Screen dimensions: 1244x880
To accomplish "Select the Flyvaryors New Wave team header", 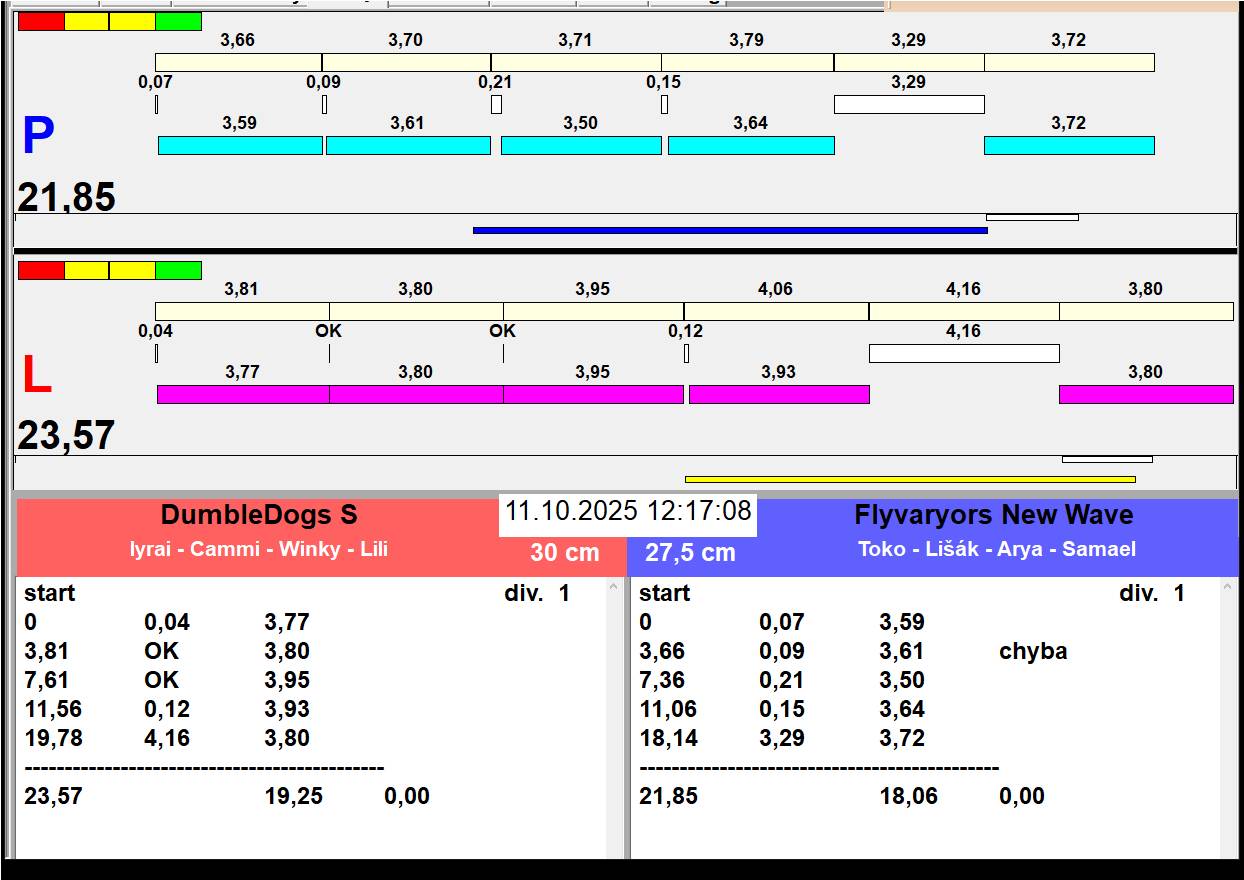I will point(993,516).
